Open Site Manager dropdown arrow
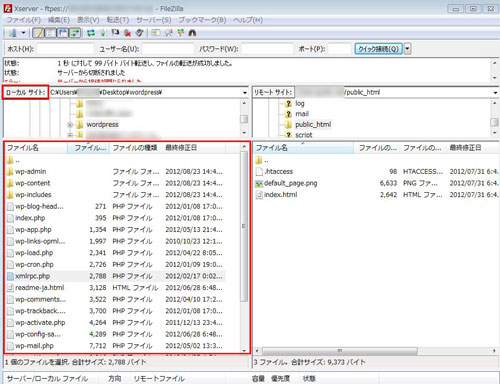The image size is (500, 384). point(23,33)
